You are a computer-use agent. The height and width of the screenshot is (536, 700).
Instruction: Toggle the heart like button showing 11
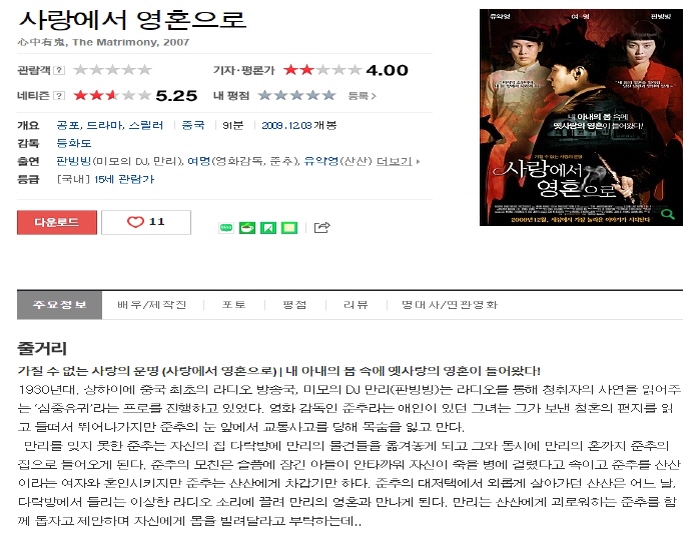tap(146, 222)
